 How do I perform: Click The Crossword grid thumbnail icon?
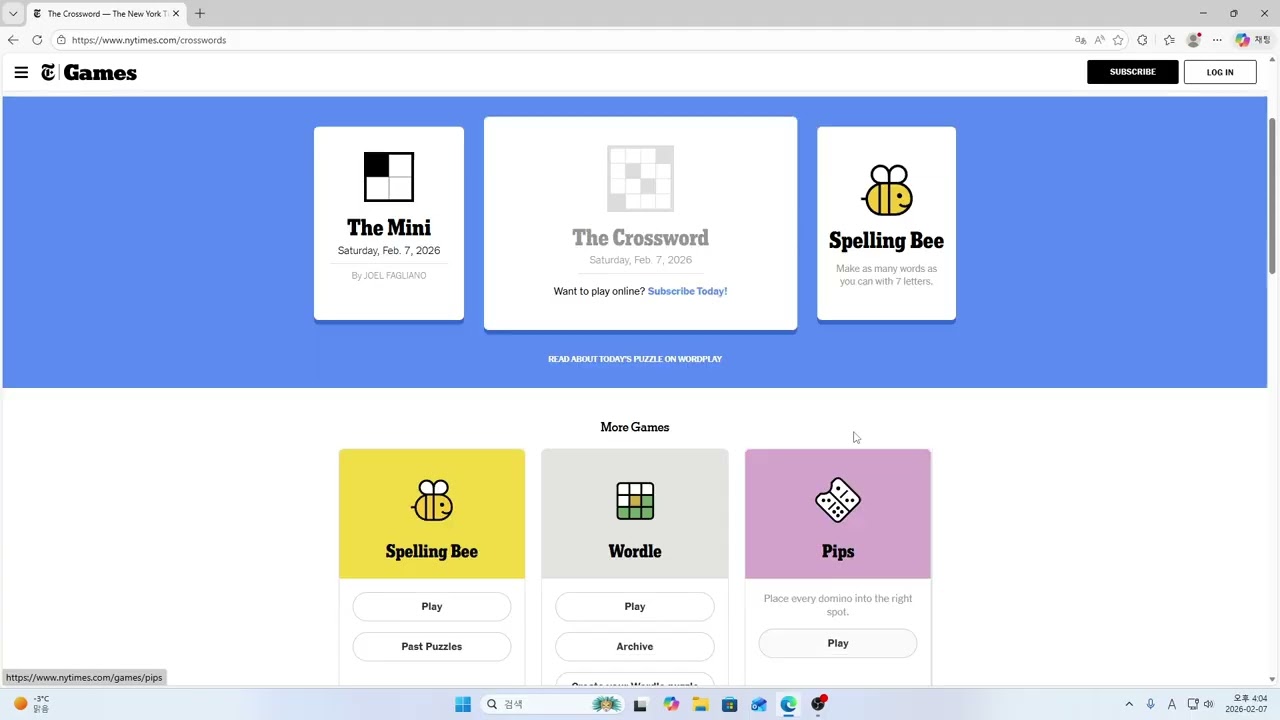tap(640, 178)
